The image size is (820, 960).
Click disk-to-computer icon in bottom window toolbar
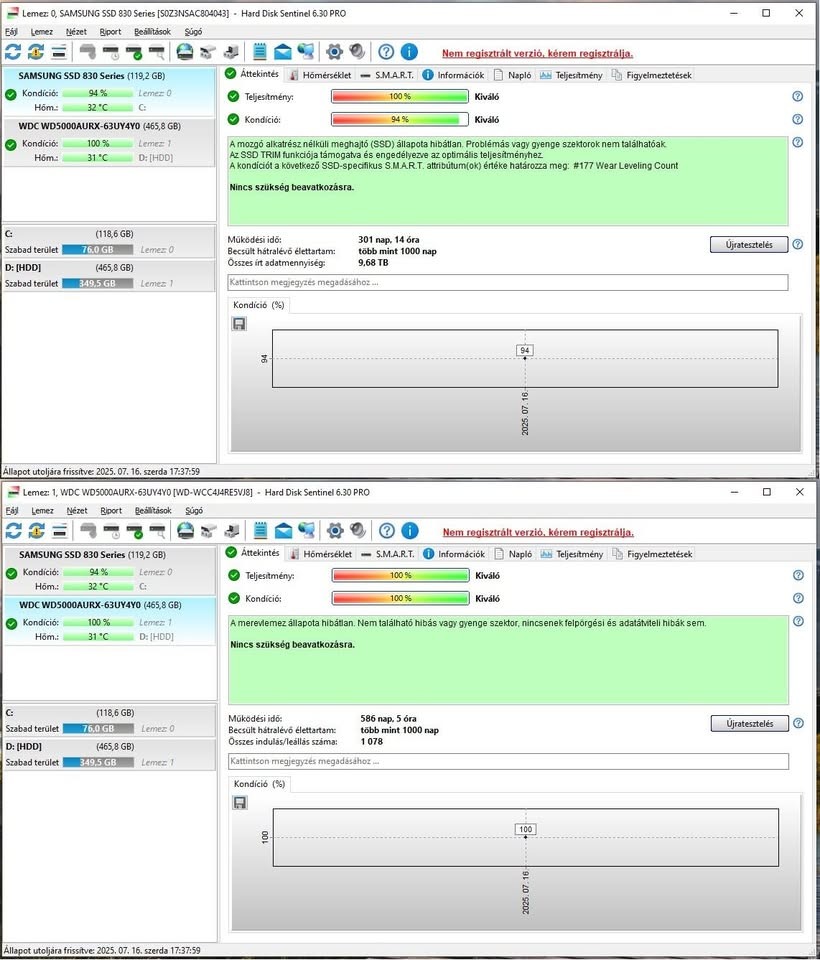231,531
